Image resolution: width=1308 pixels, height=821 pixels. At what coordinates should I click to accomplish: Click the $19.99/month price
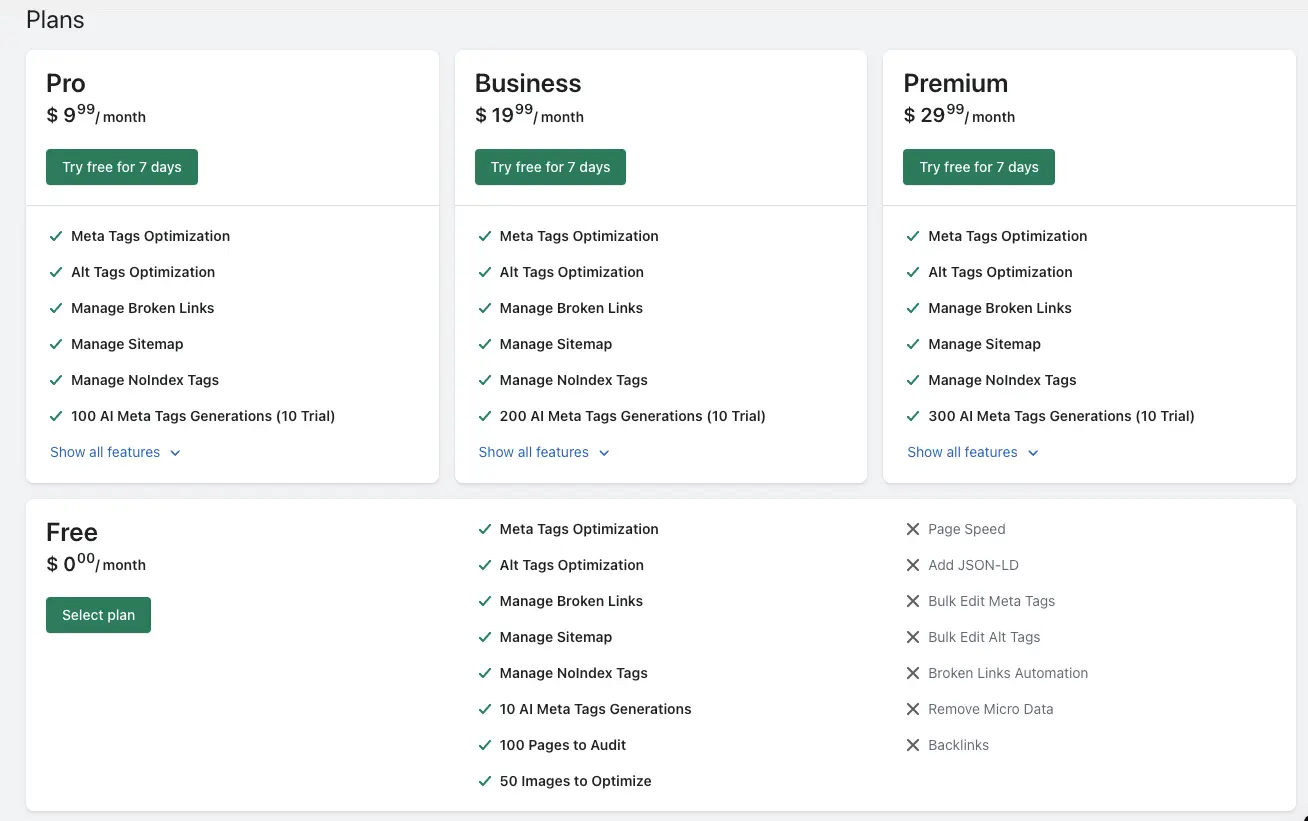pyautogui.click(x=529, y=114)
